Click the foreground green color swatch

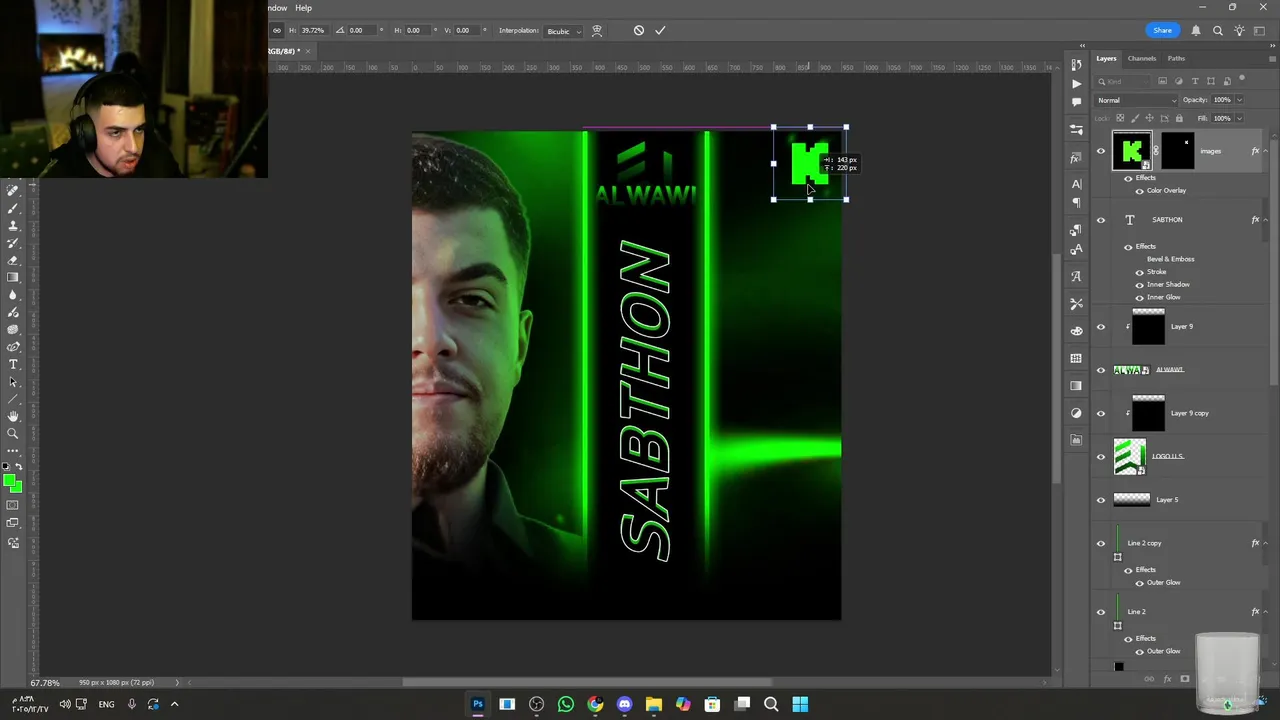9,481
